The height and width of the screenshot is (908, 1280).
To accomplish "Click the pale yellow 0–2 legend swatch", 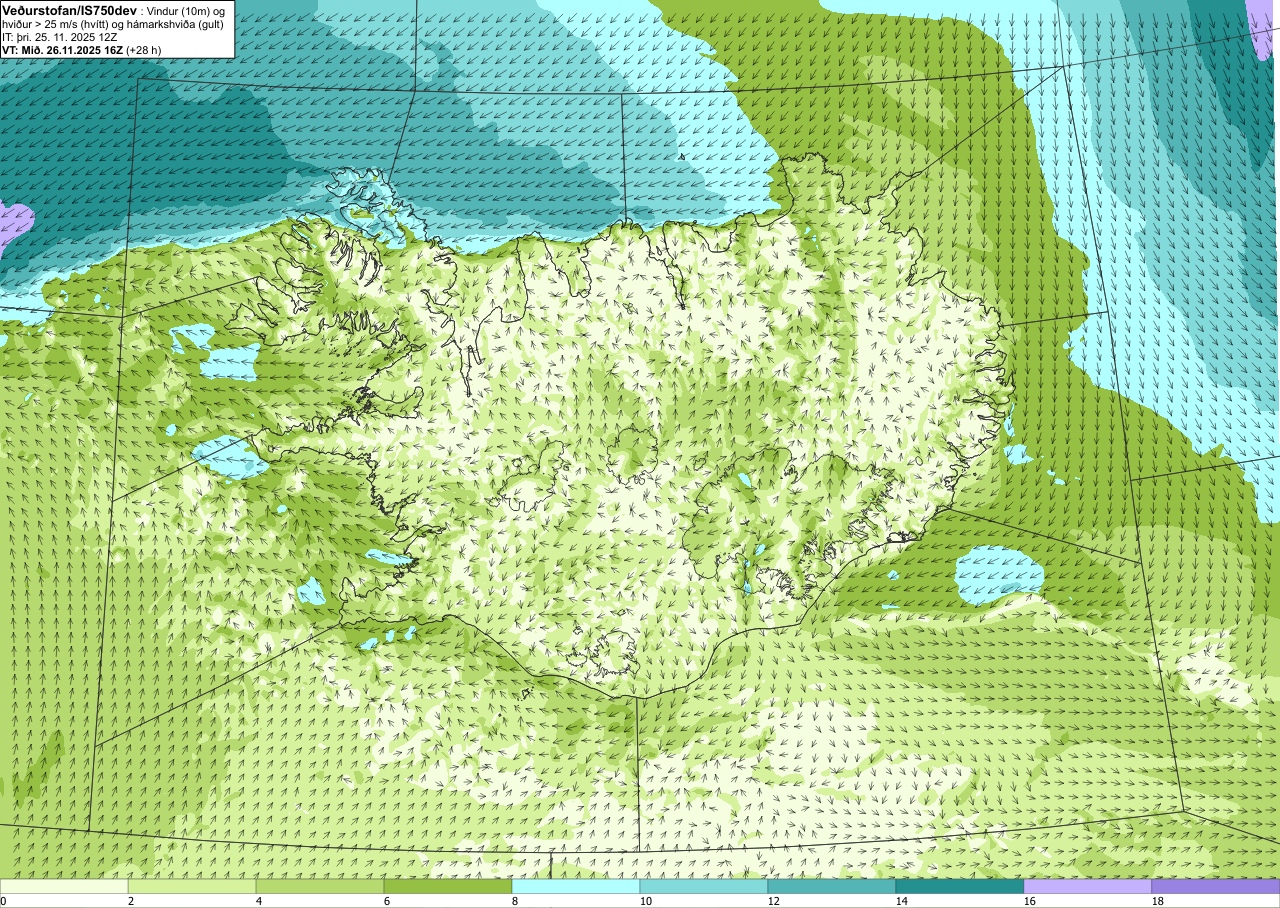I will (64, 886).
